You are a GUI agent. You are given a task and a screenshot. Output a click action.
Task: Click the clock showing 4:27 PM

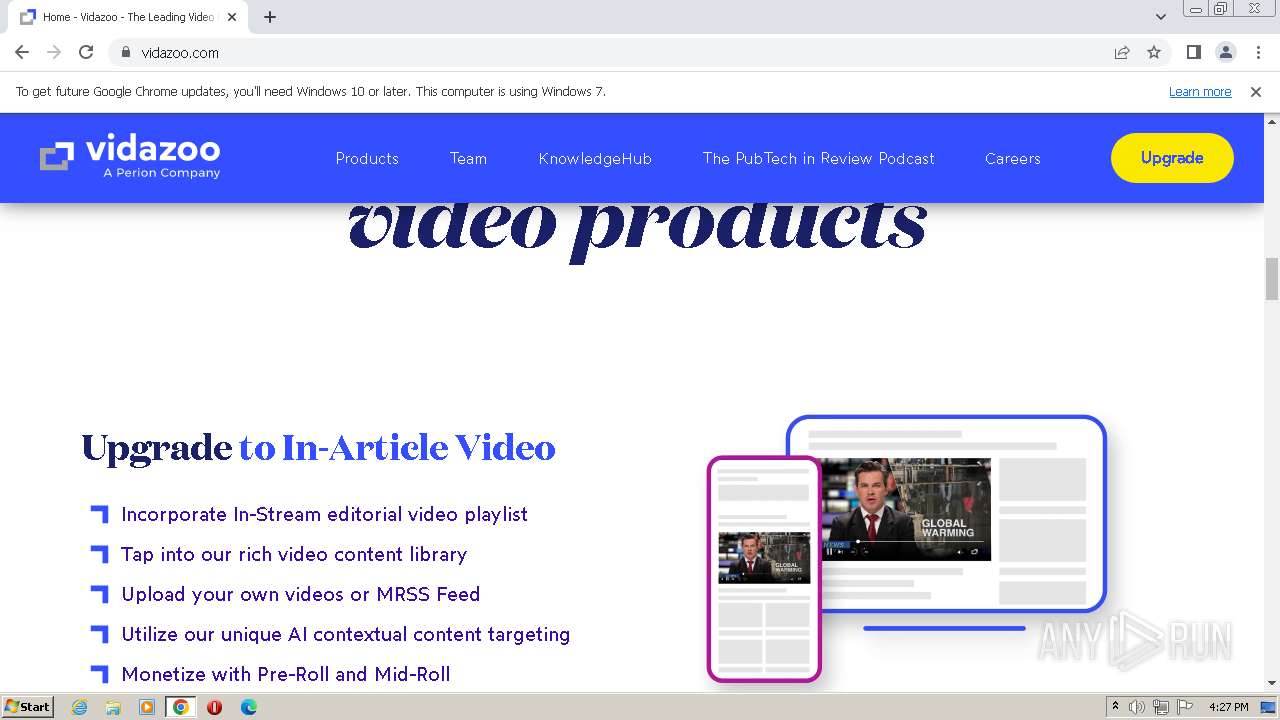pos(1229,707)
